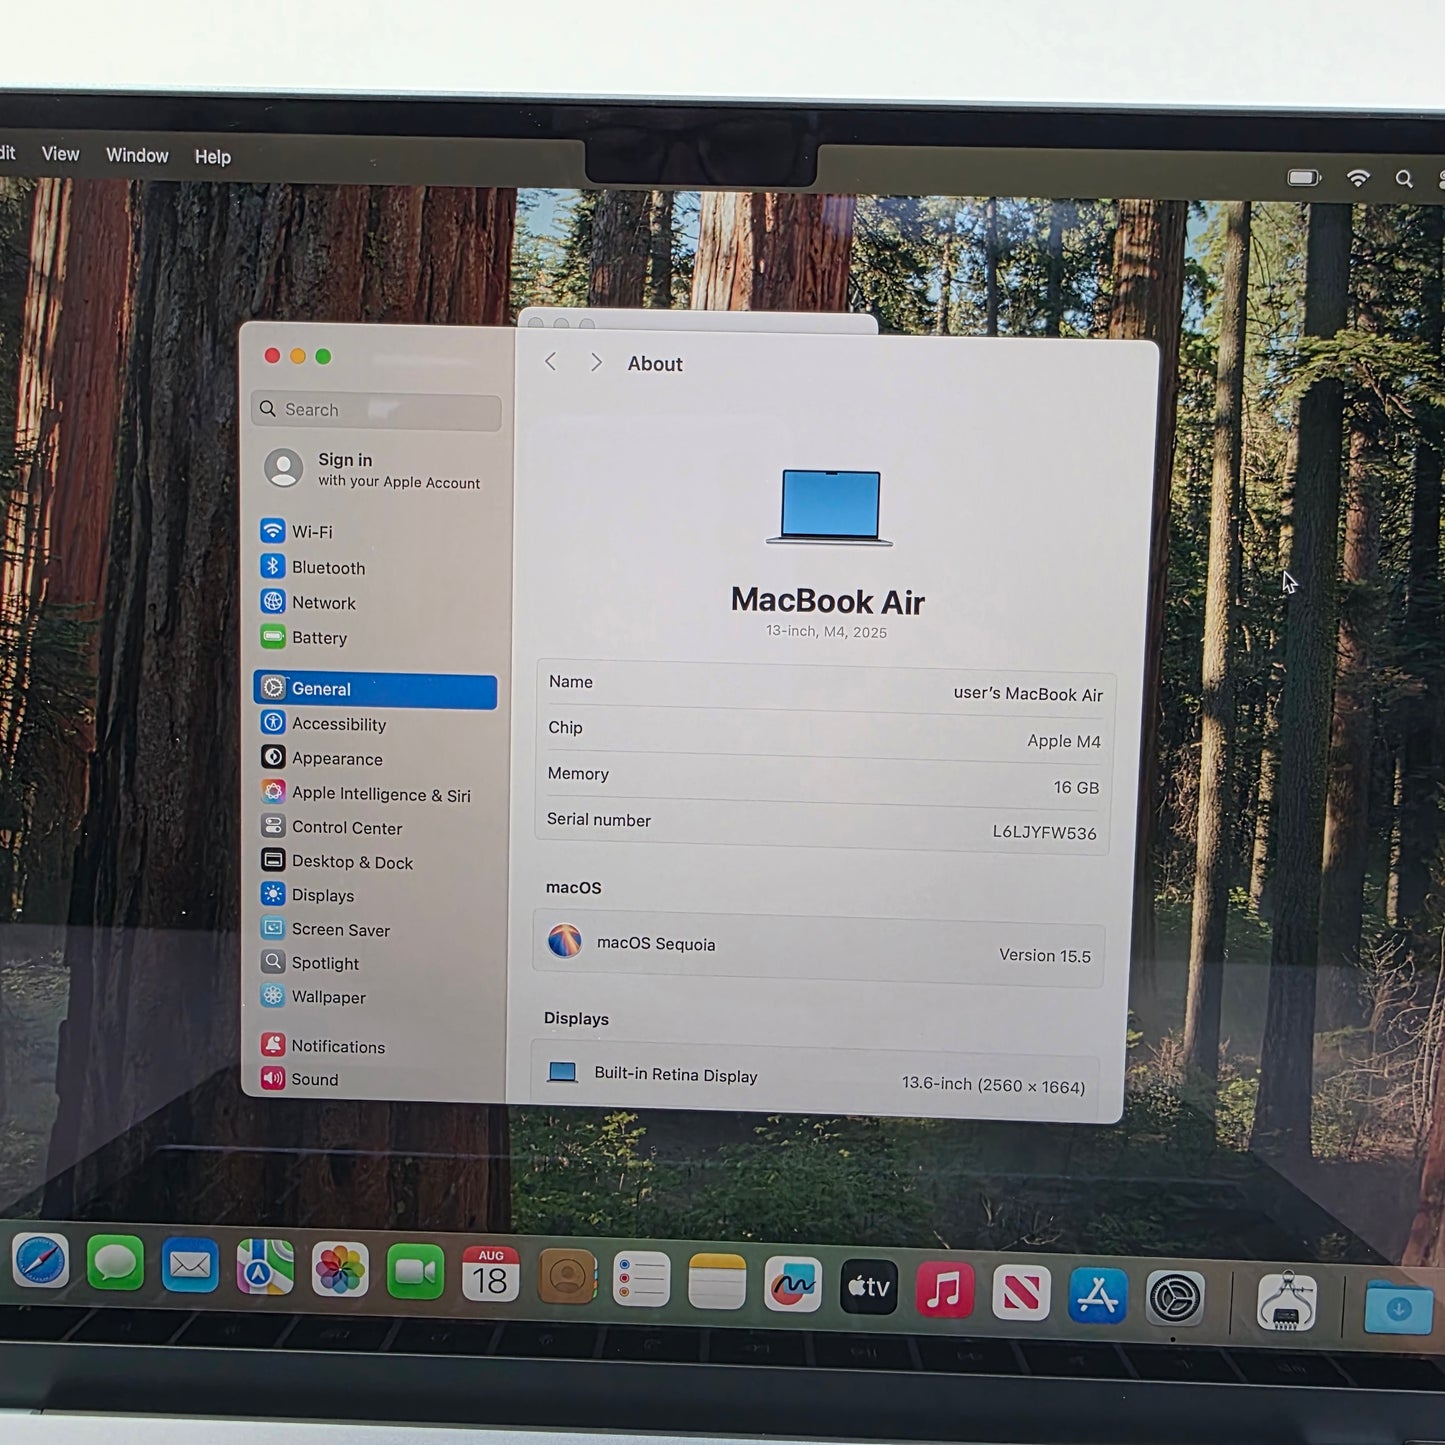The image size is (1445, 1445).
Task: Open Contacts from the Dock
Action: point(567,1276)
